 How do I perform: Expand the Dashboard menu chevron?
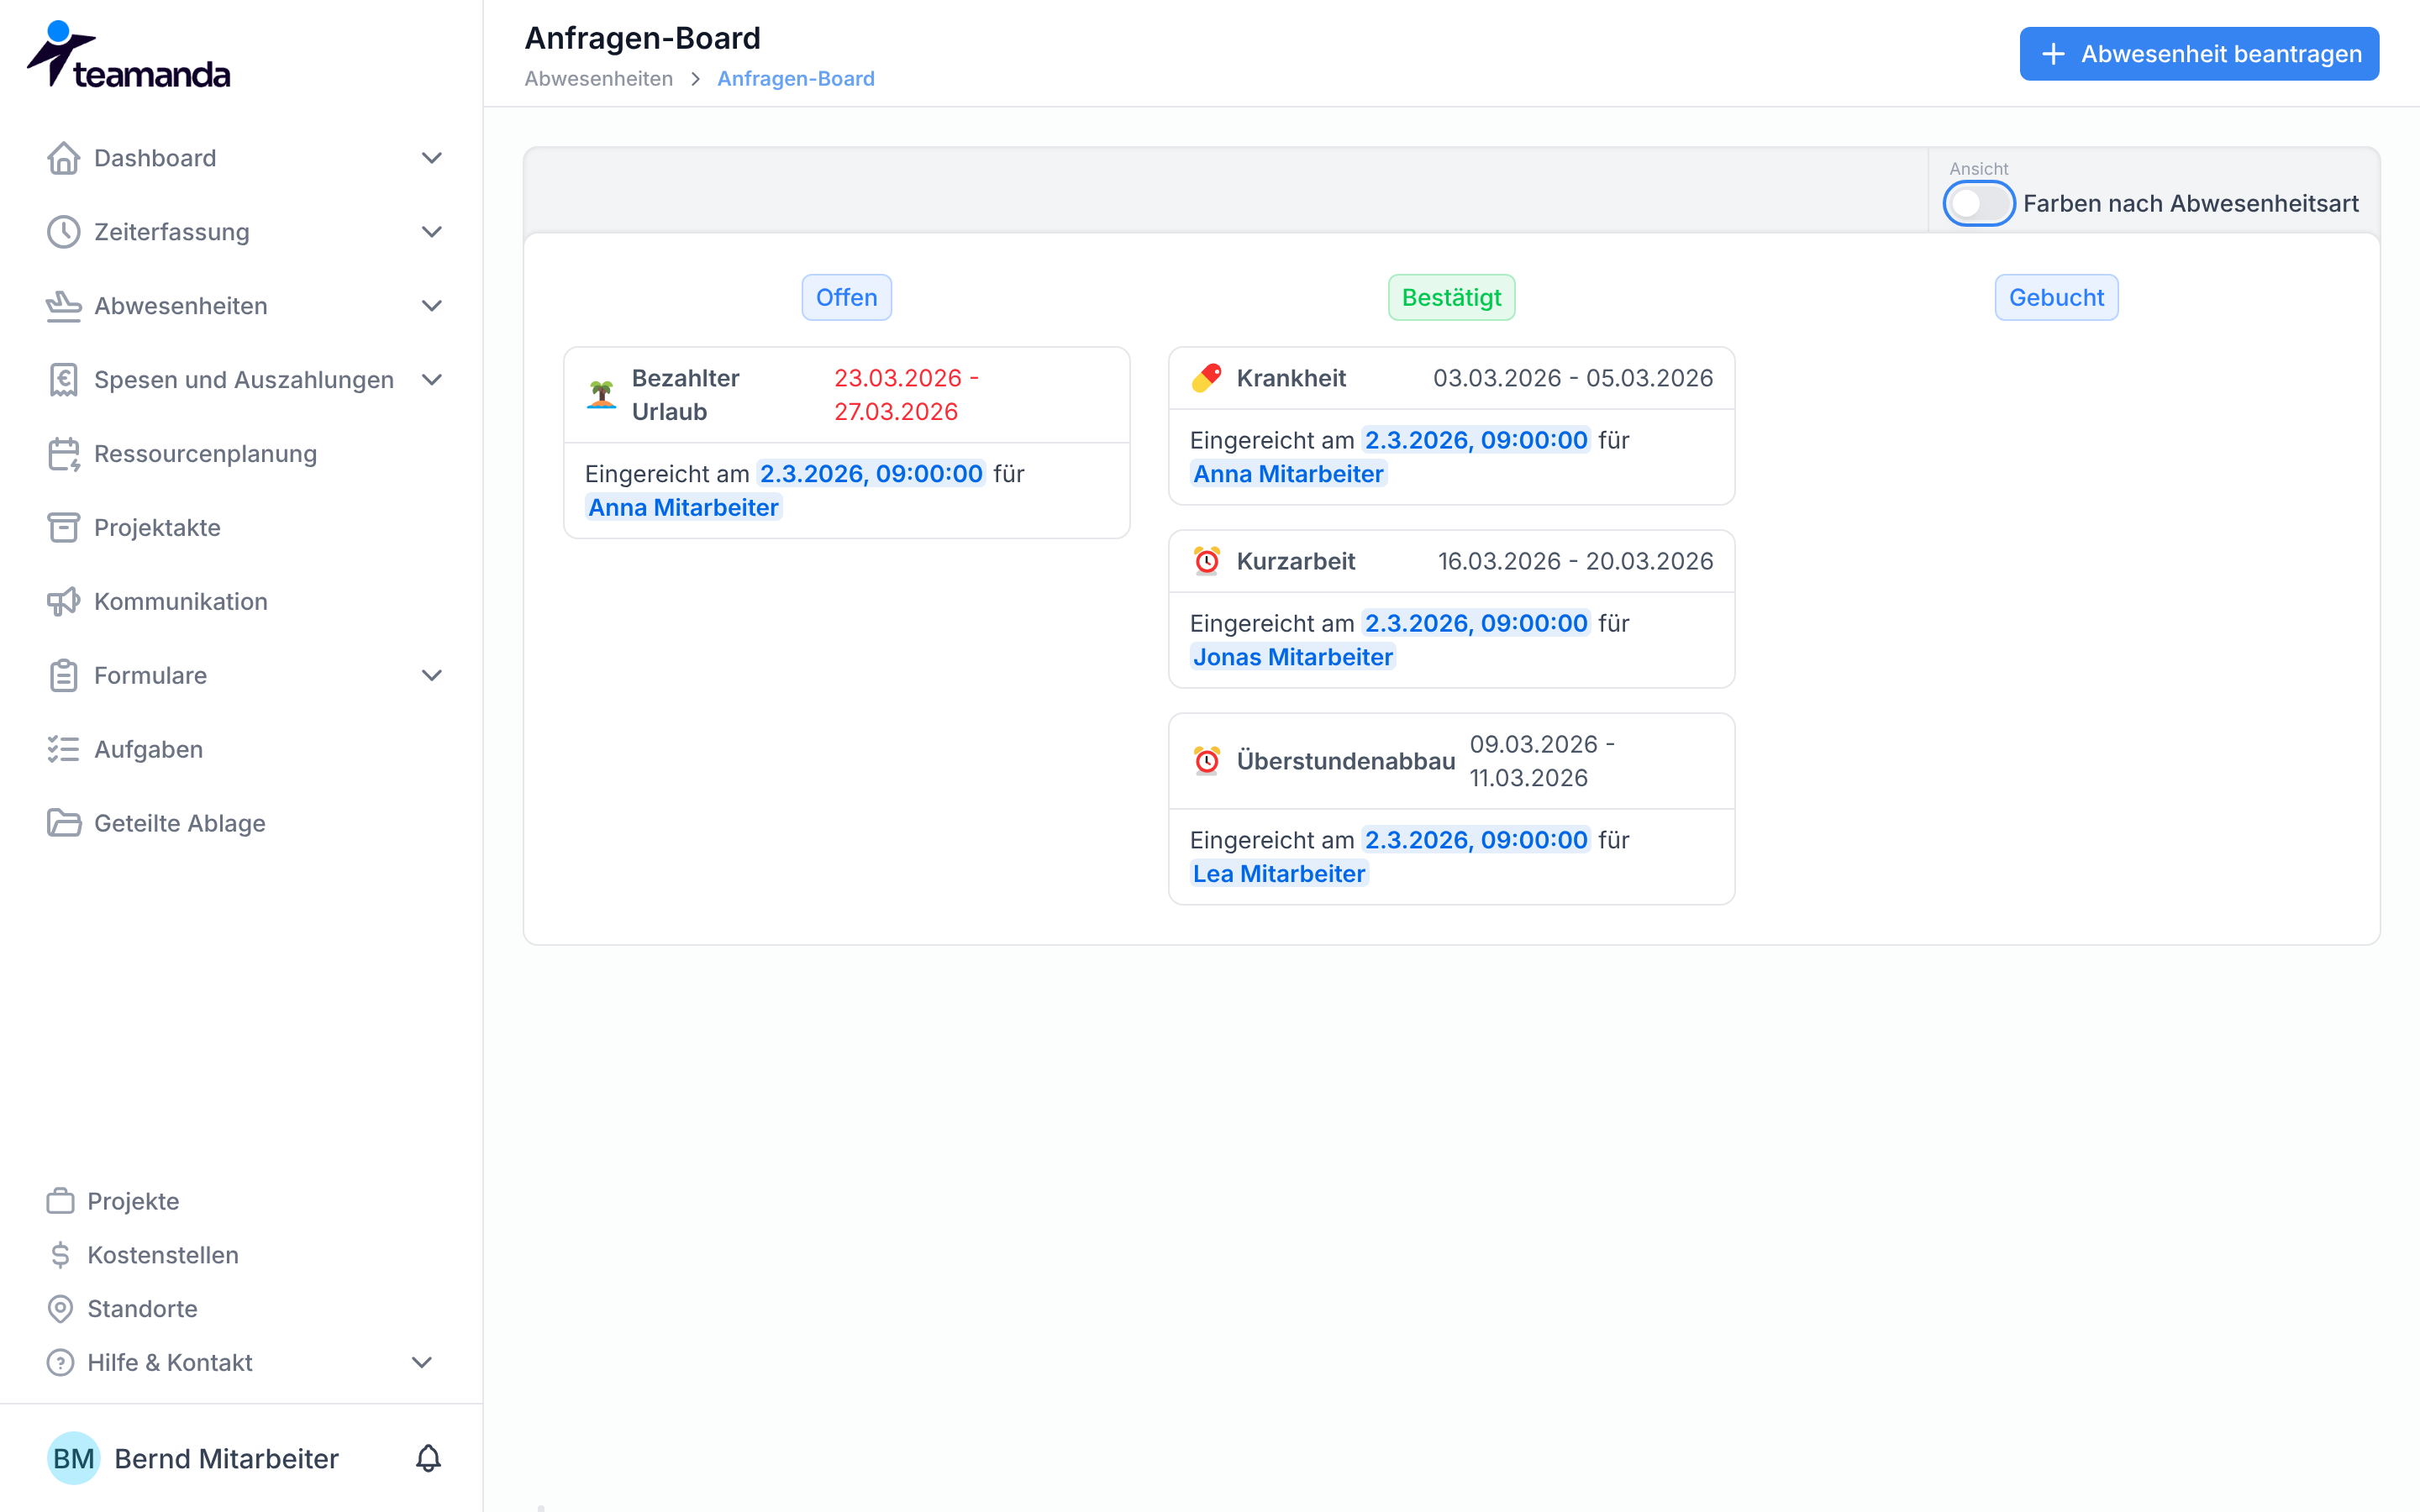click(431, 158)
